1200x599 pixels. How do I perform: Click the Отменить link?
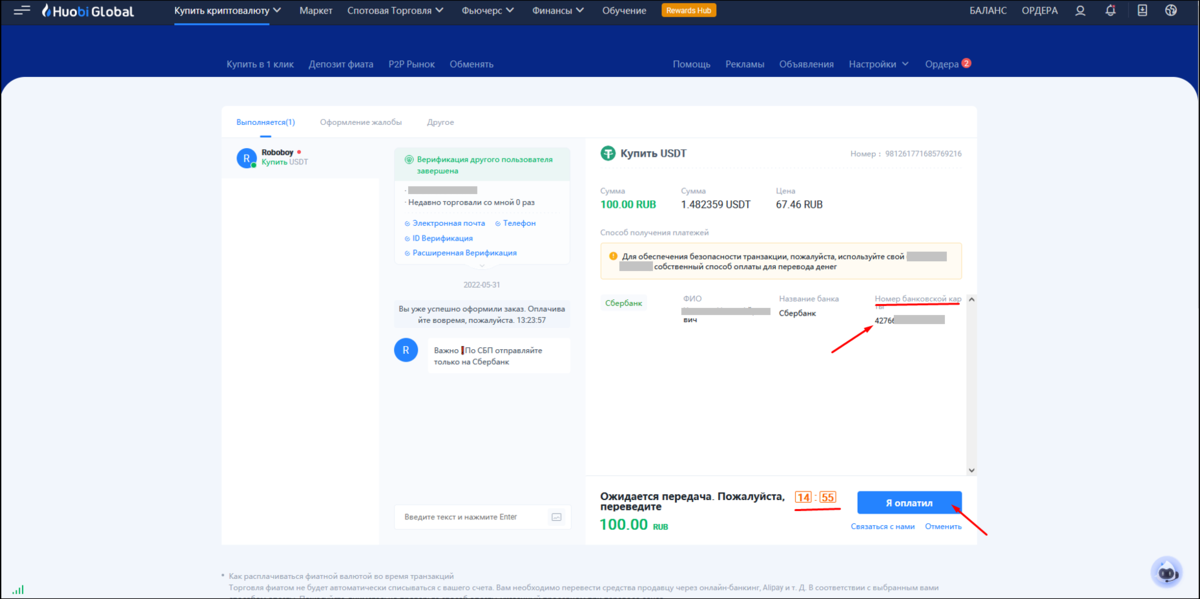click(x=943, y=527)
